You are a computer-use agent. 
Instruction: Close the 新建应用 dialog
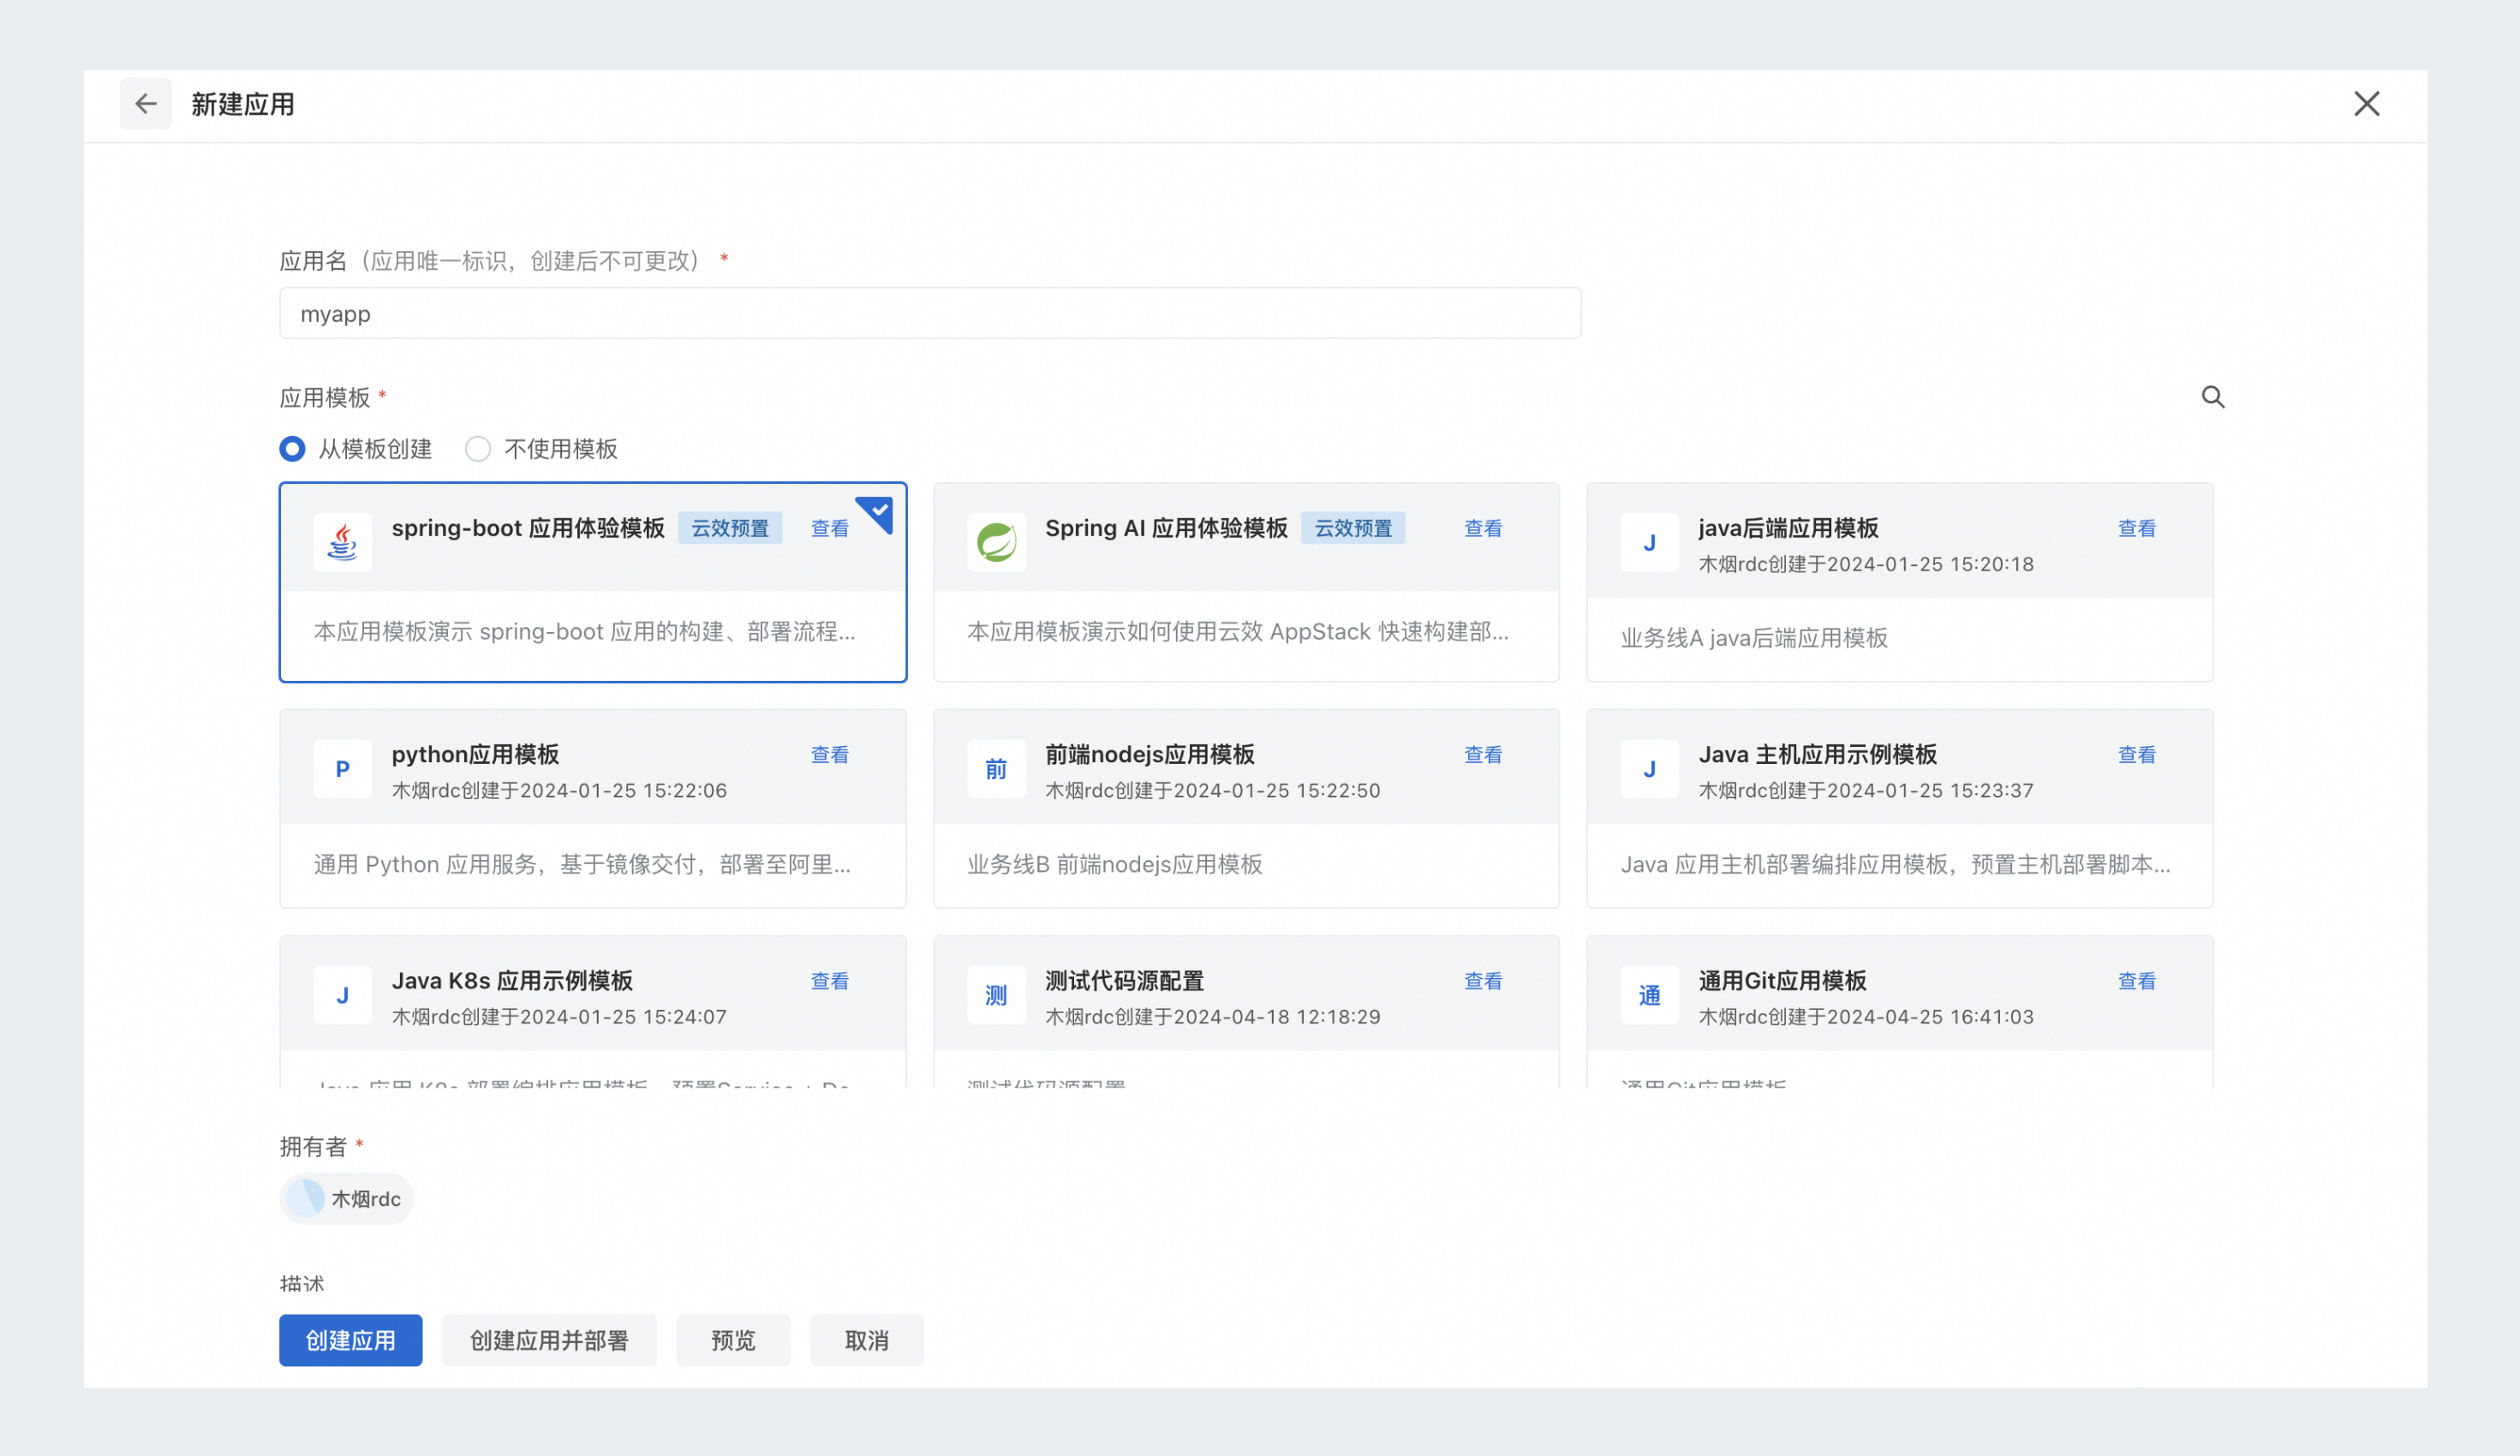click(x=2366, y=104)
